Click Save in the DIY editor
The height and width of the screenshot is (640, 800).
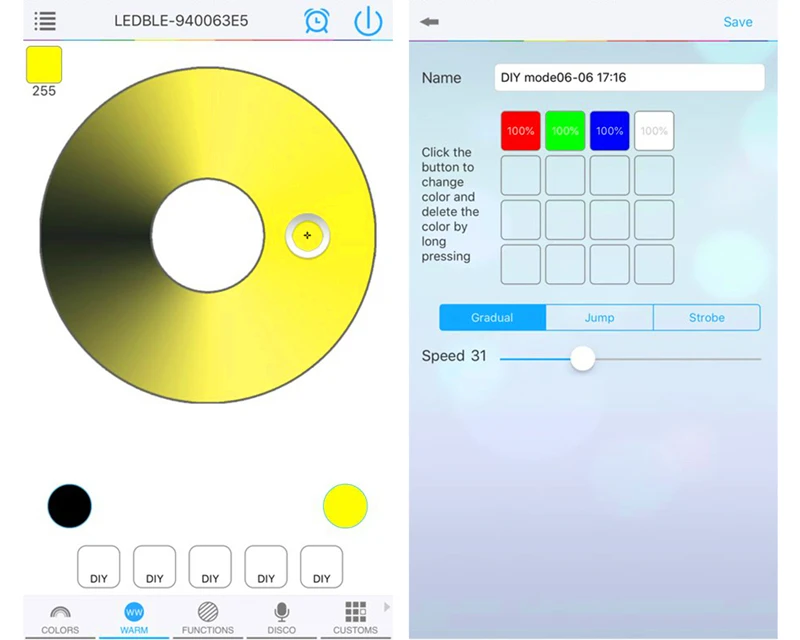[x=738, y=22]
